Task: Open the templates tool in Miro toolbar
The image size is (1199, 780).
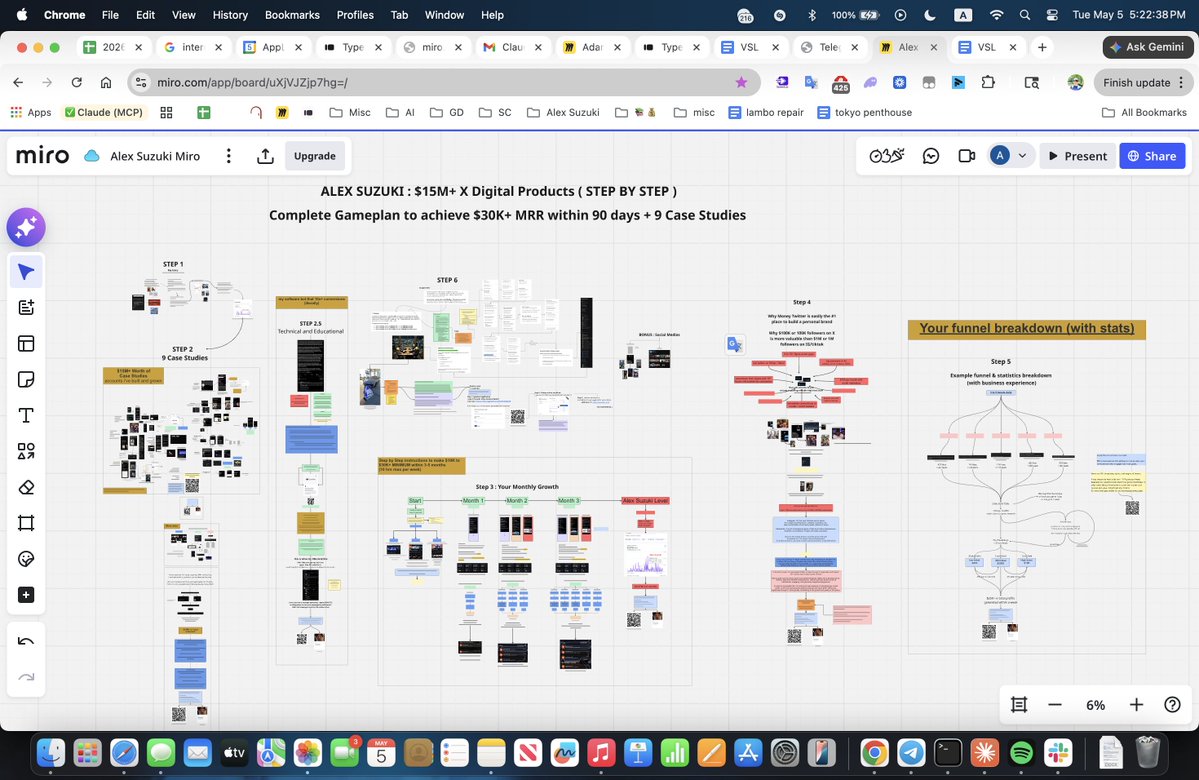Action: click(26, 343)
